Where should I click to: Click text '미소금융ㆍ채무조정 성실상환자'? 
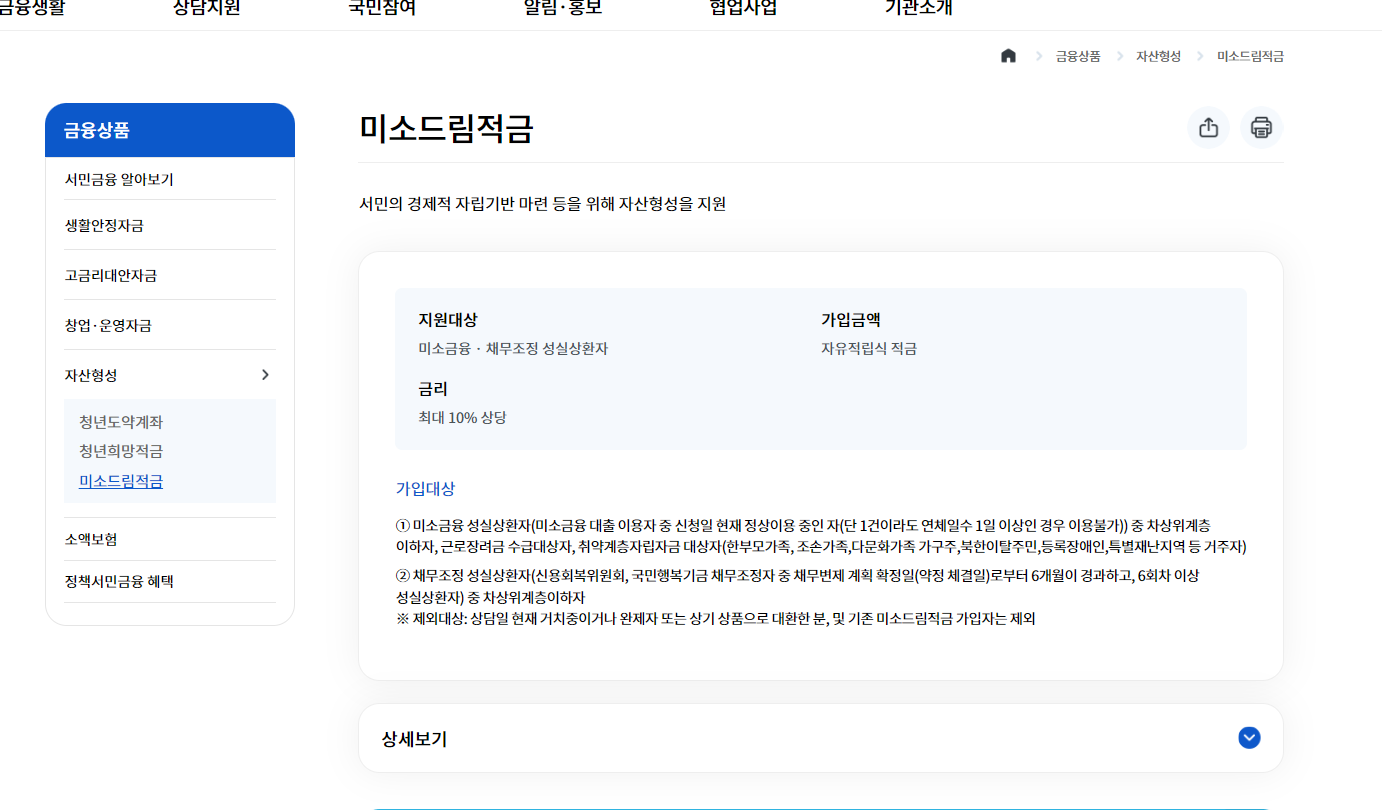[x=513, y=349]
